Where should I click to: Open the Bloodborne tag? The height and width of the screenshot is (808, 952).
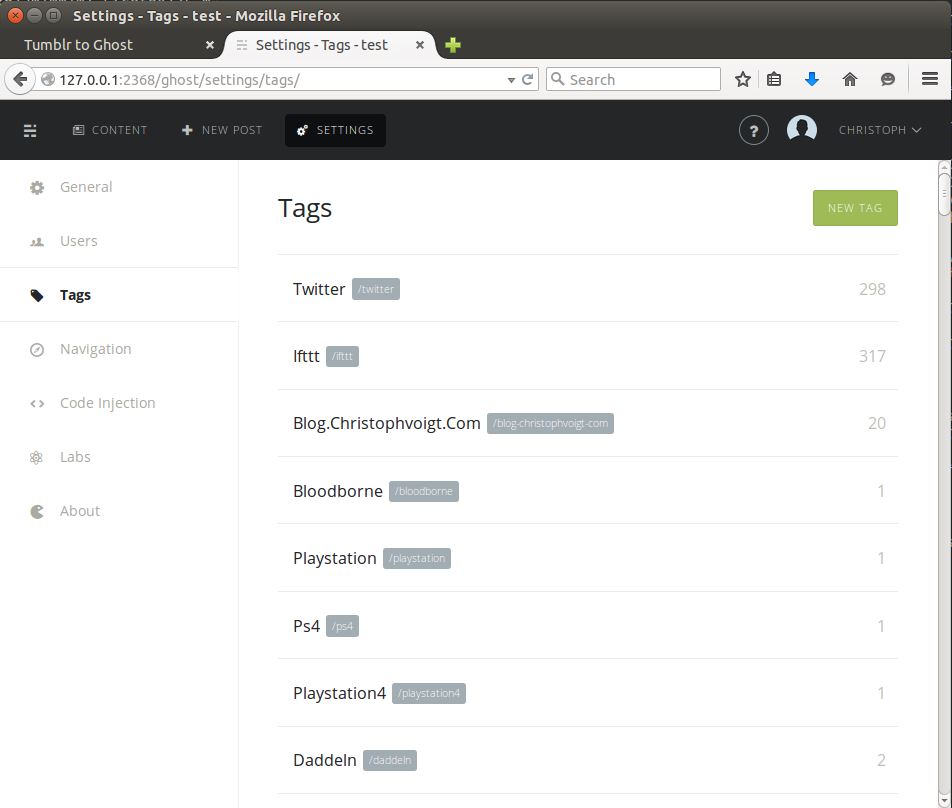click(x=338, y=491)
